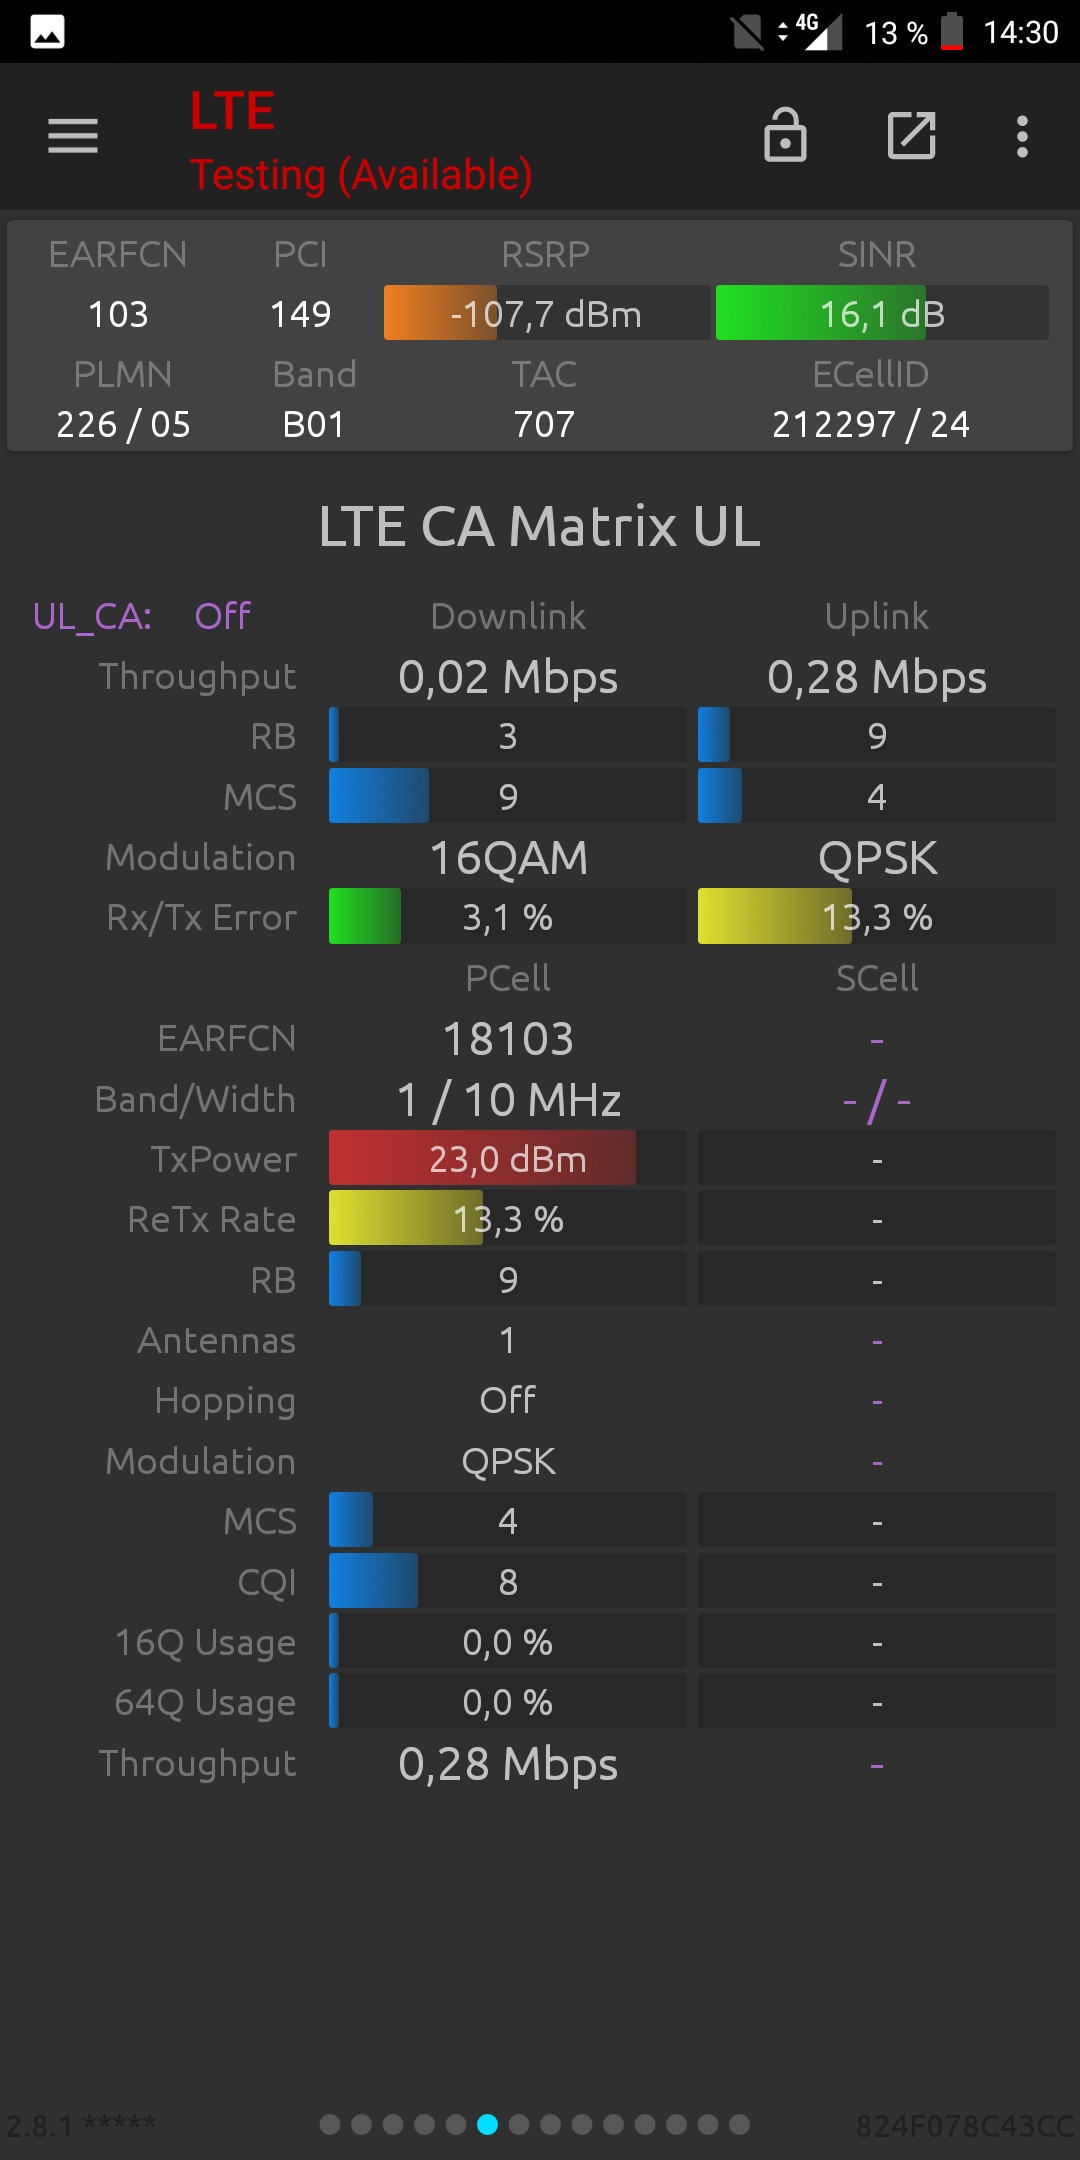The height and width of the screenshot is (2160, 1080).
Task: Jump to the first page indicator dot
Action: tap(330, 2124)
